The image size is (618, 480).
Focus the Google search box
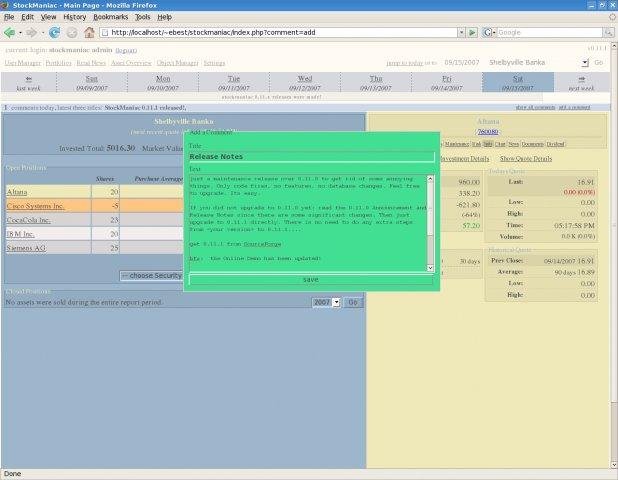click(550, 33)
